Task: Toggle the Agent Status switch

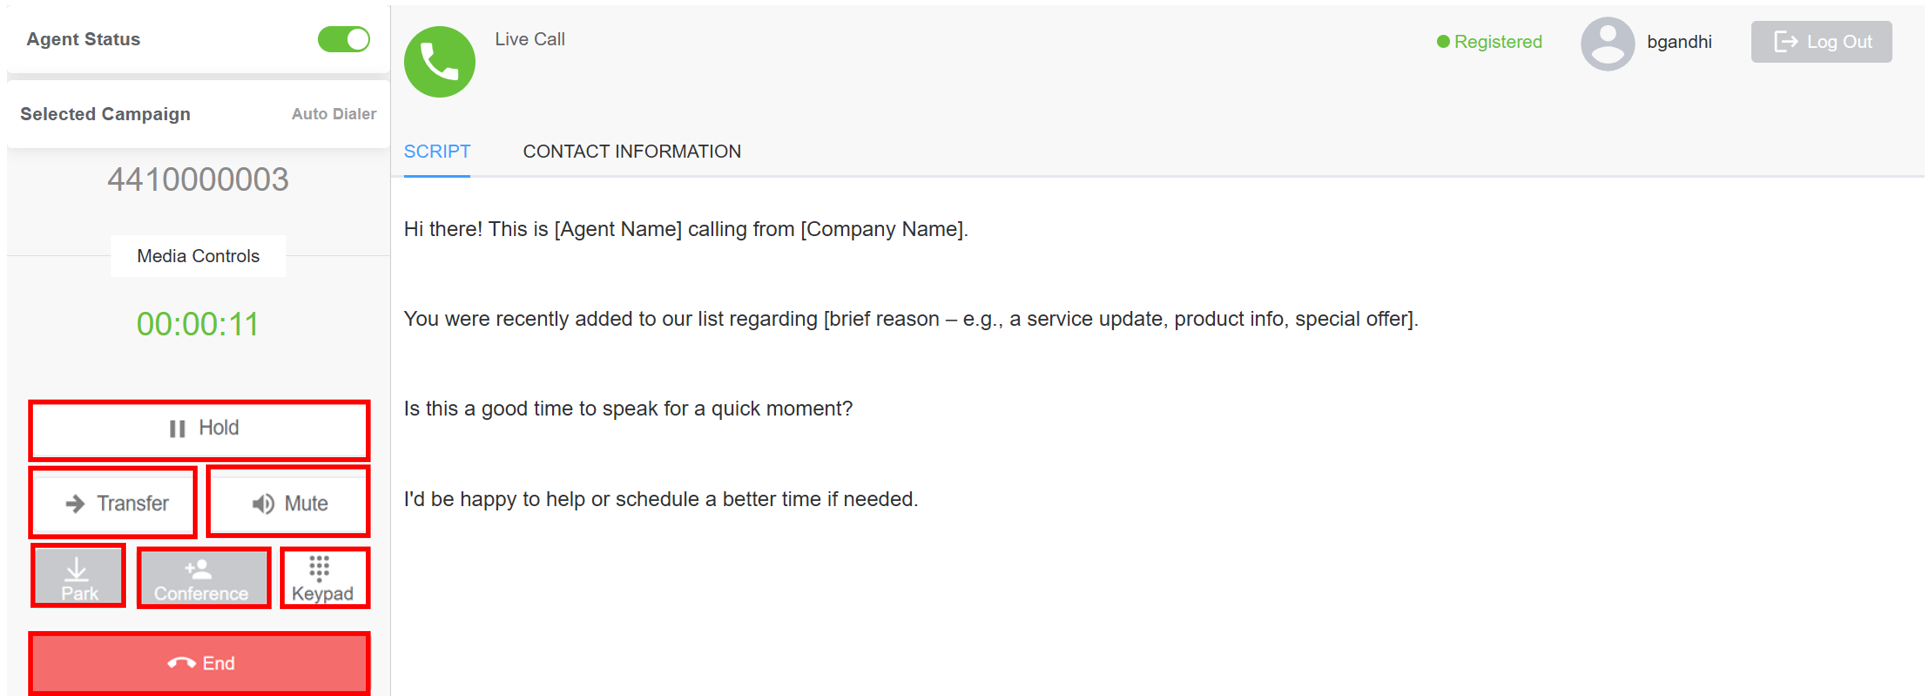Action: click(x=344, y=39)
